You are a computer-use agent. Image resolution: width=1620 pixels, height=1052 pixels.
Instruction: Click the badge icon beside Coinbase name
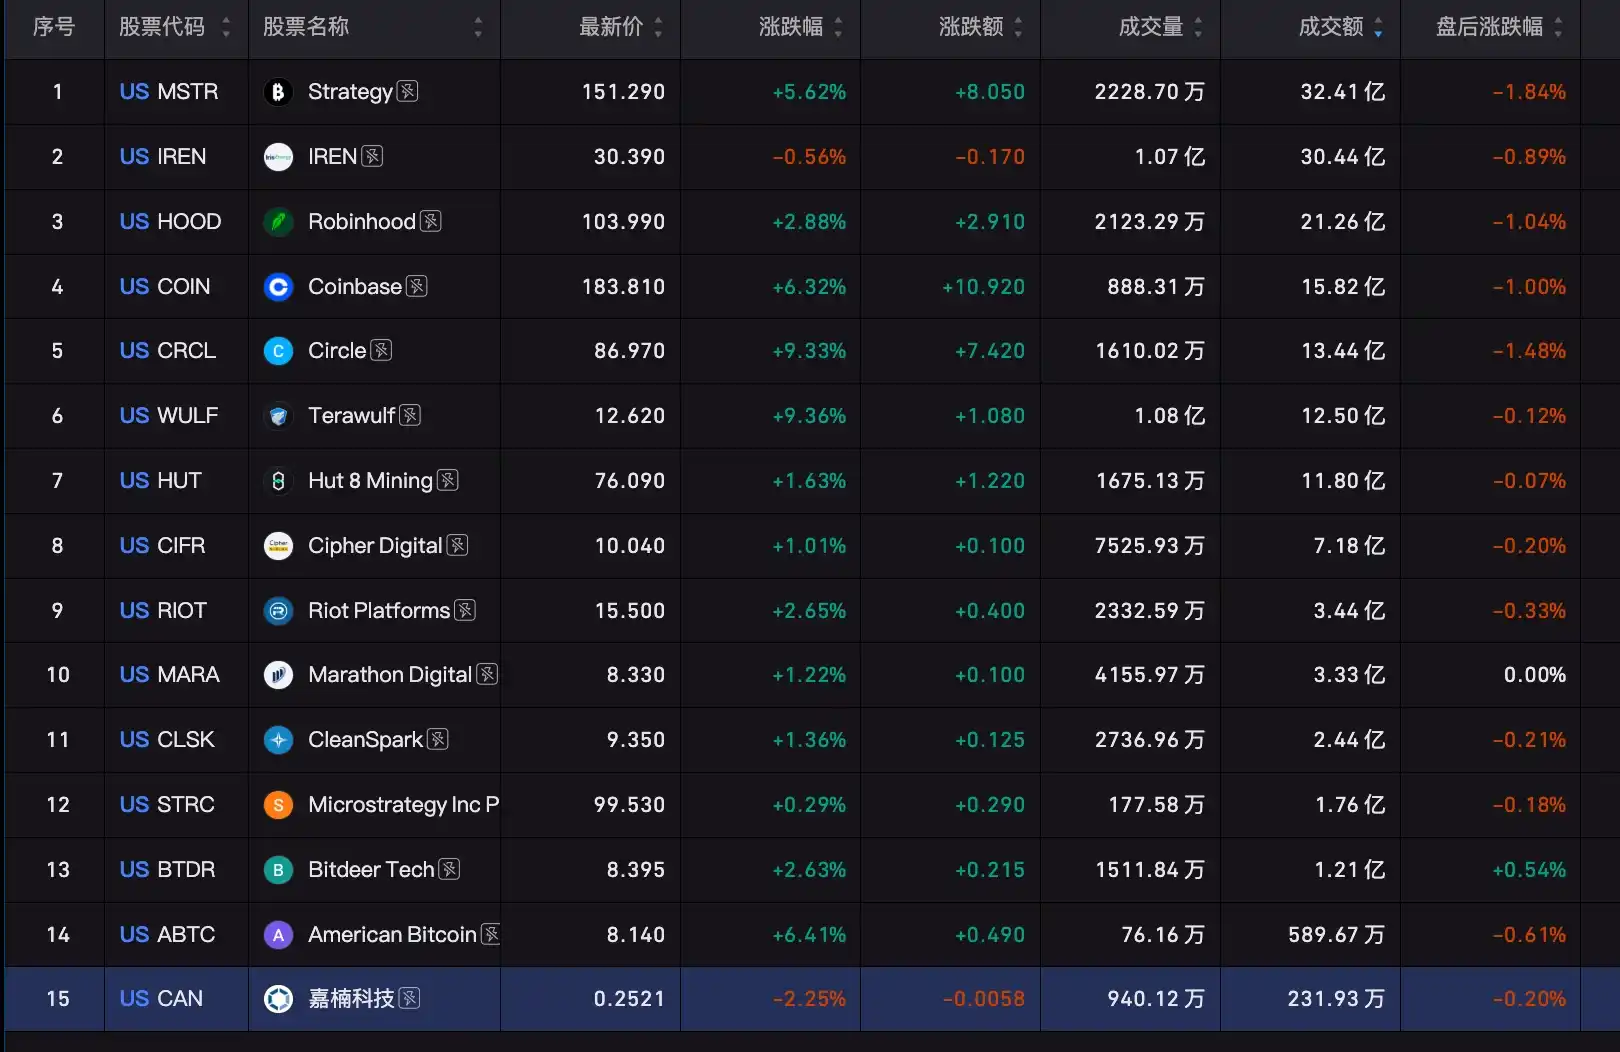(417, 286)
